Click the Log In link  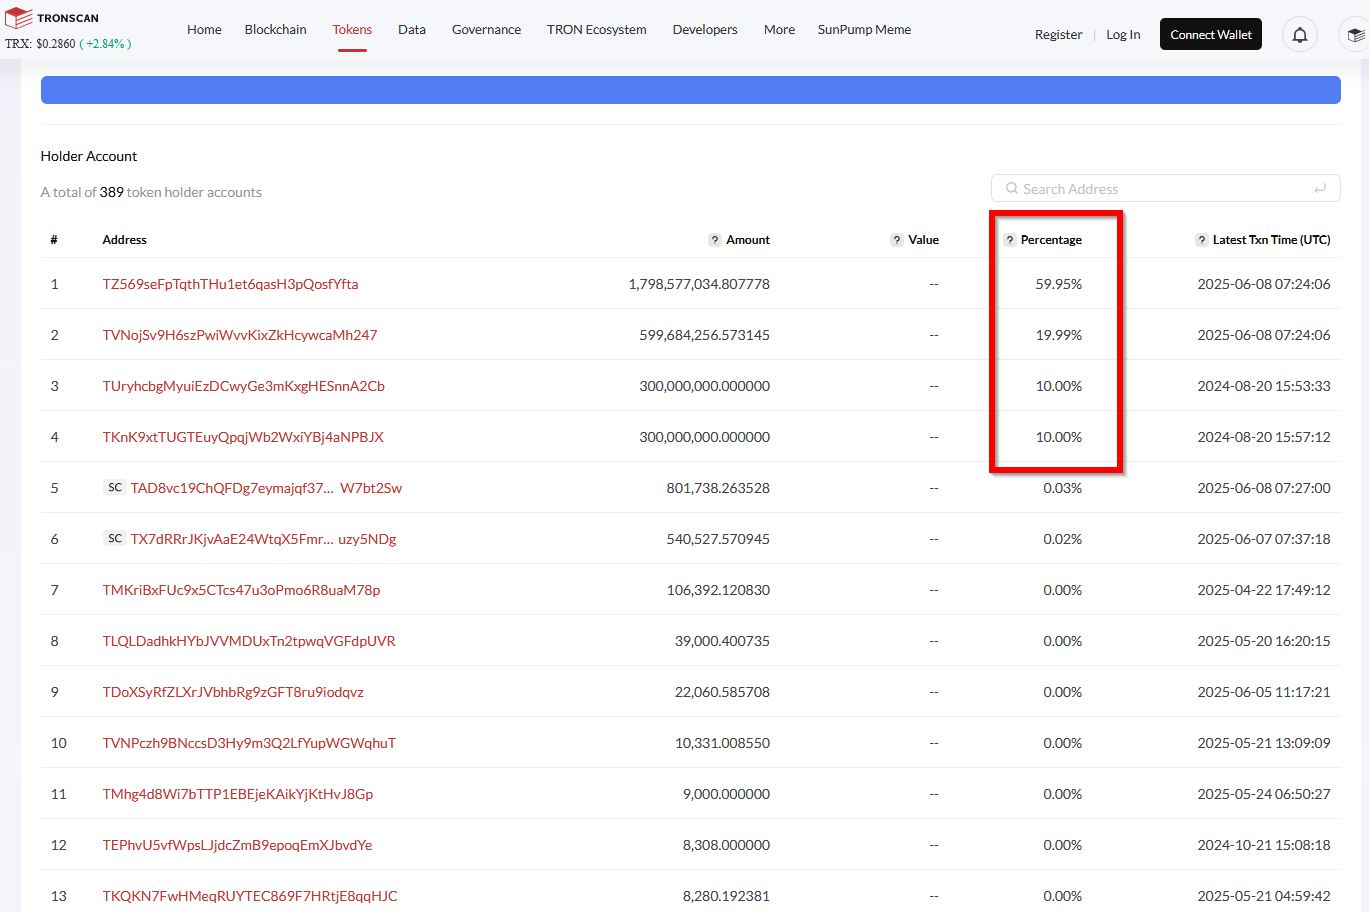[1123, 35]
